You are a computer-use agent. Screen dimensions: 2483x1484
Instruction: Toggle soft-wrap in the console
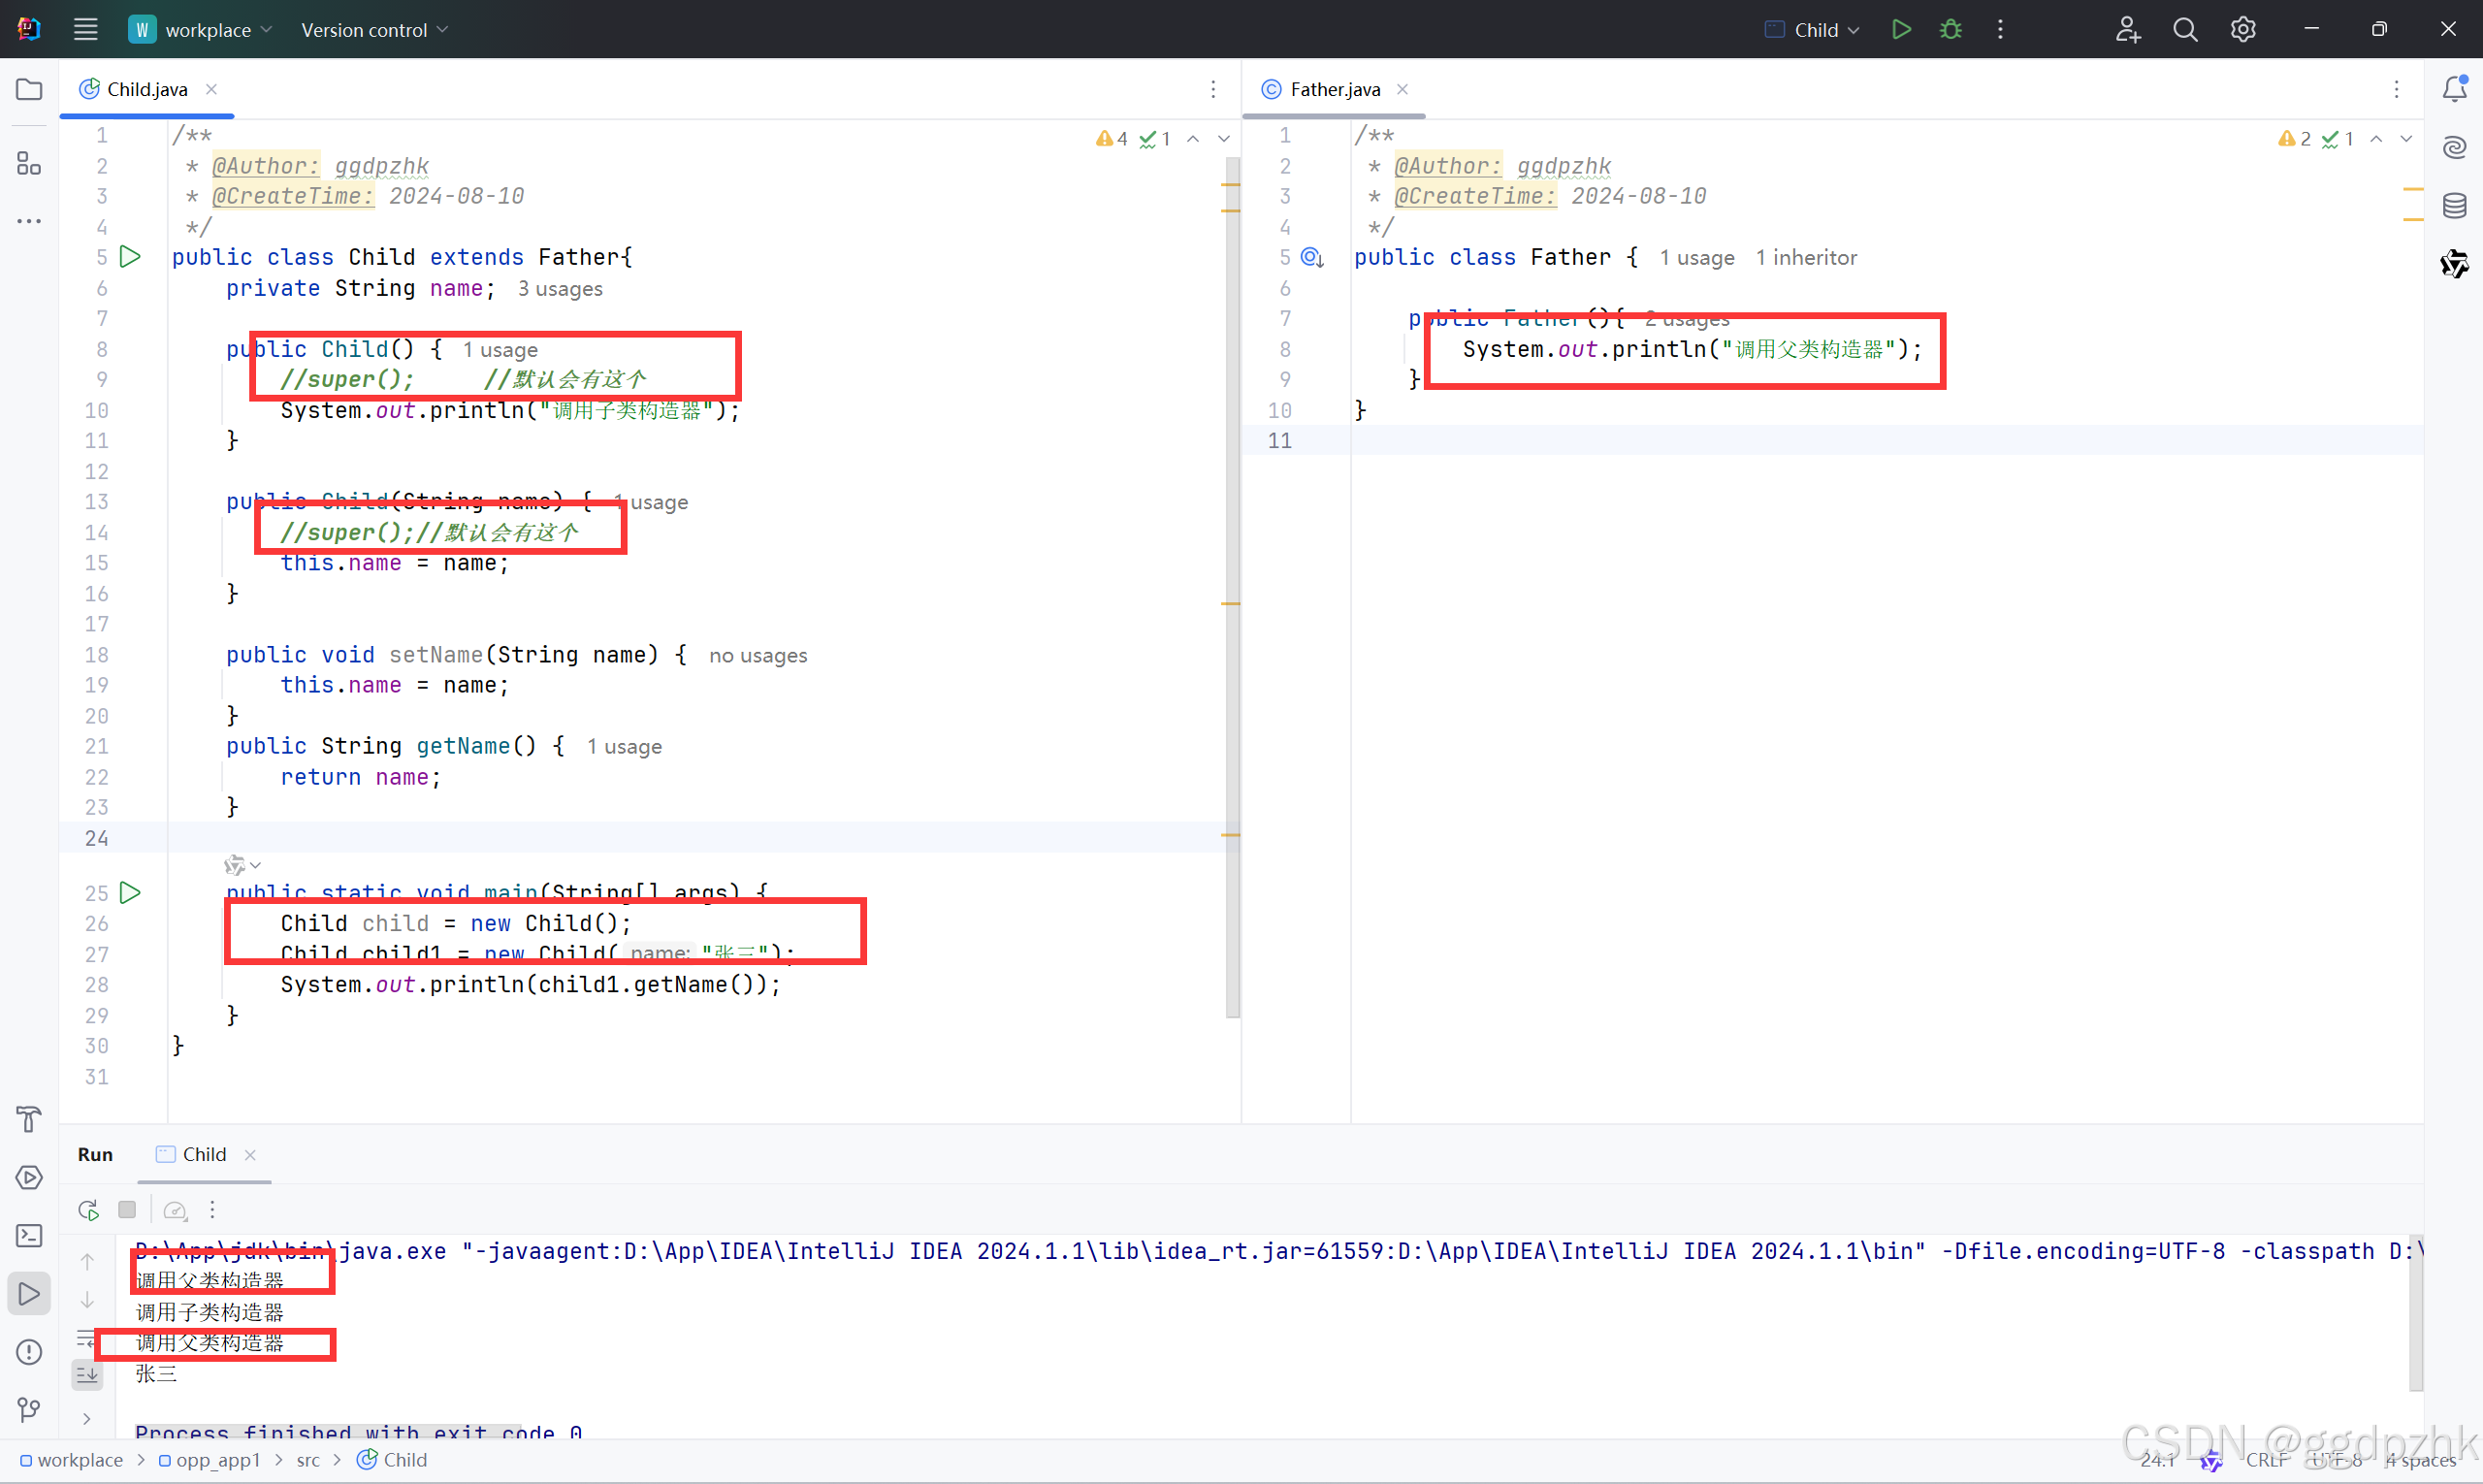tap(88, 1338)
